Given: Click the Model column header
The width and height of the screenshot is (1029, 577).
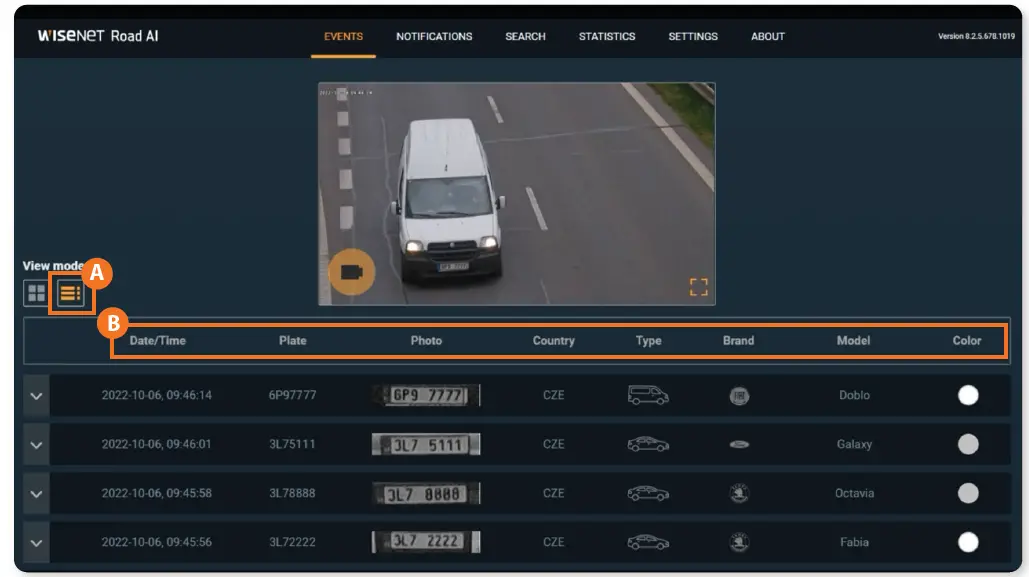Looking at the screenshot, I should coord(853,341).
